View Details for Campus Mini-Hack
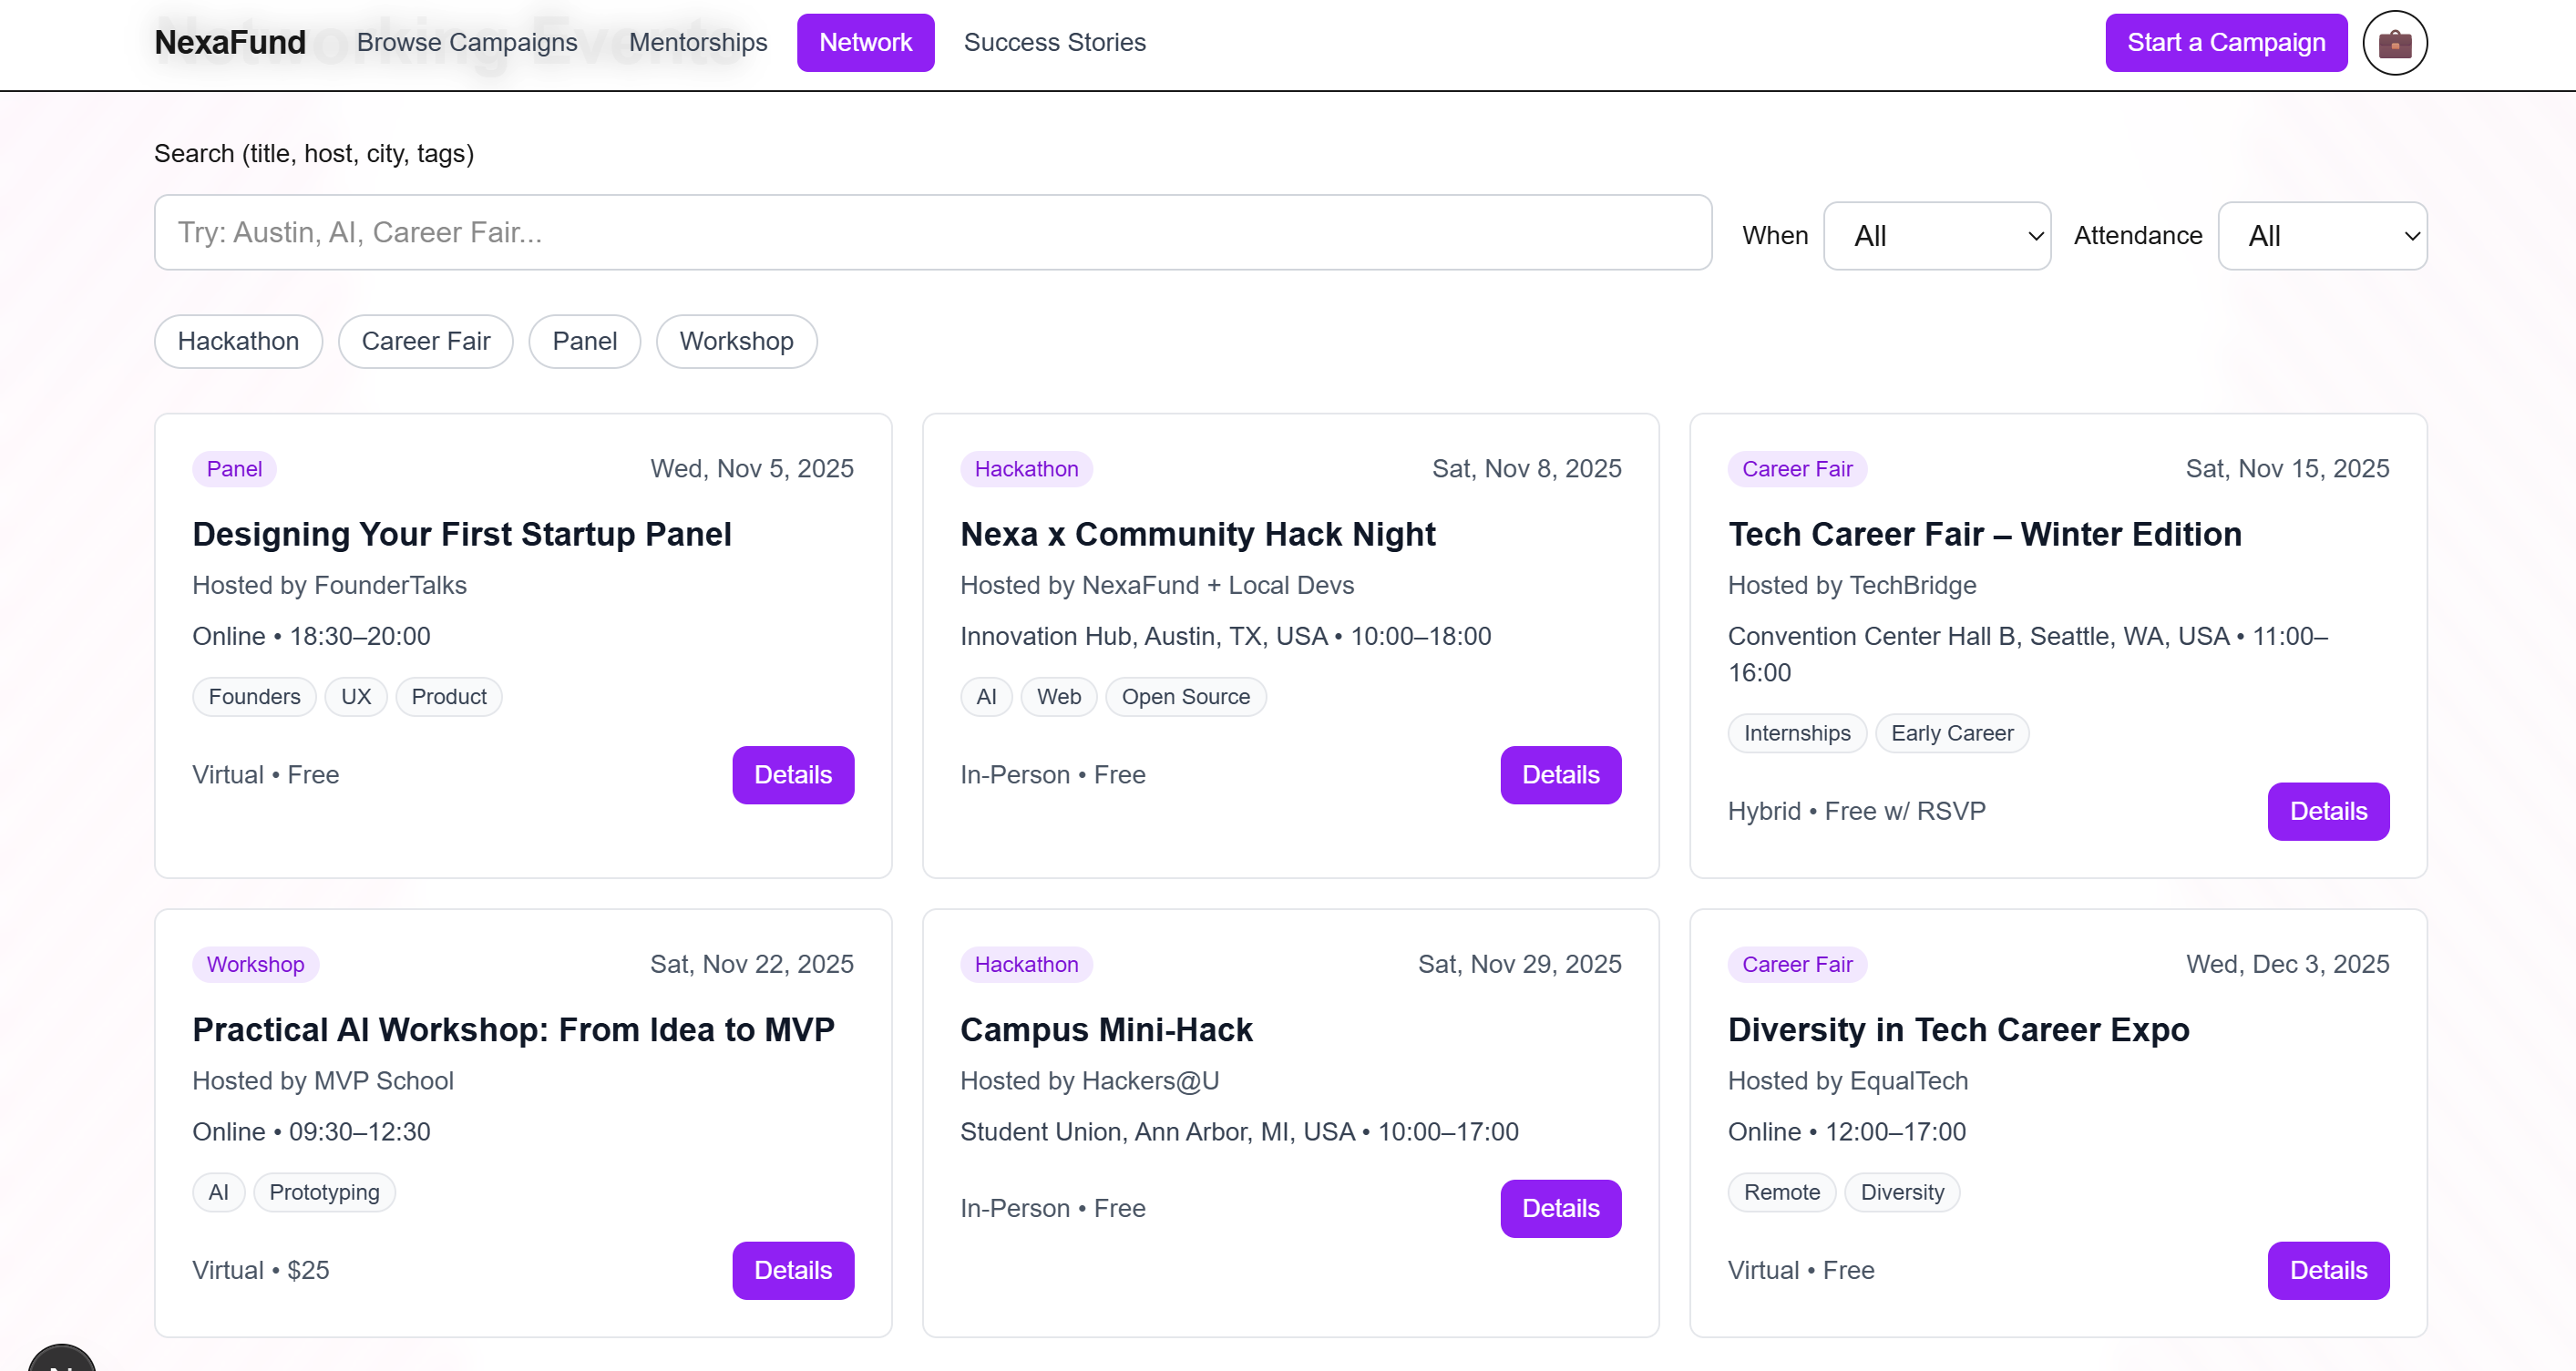 point(1559,1208)
